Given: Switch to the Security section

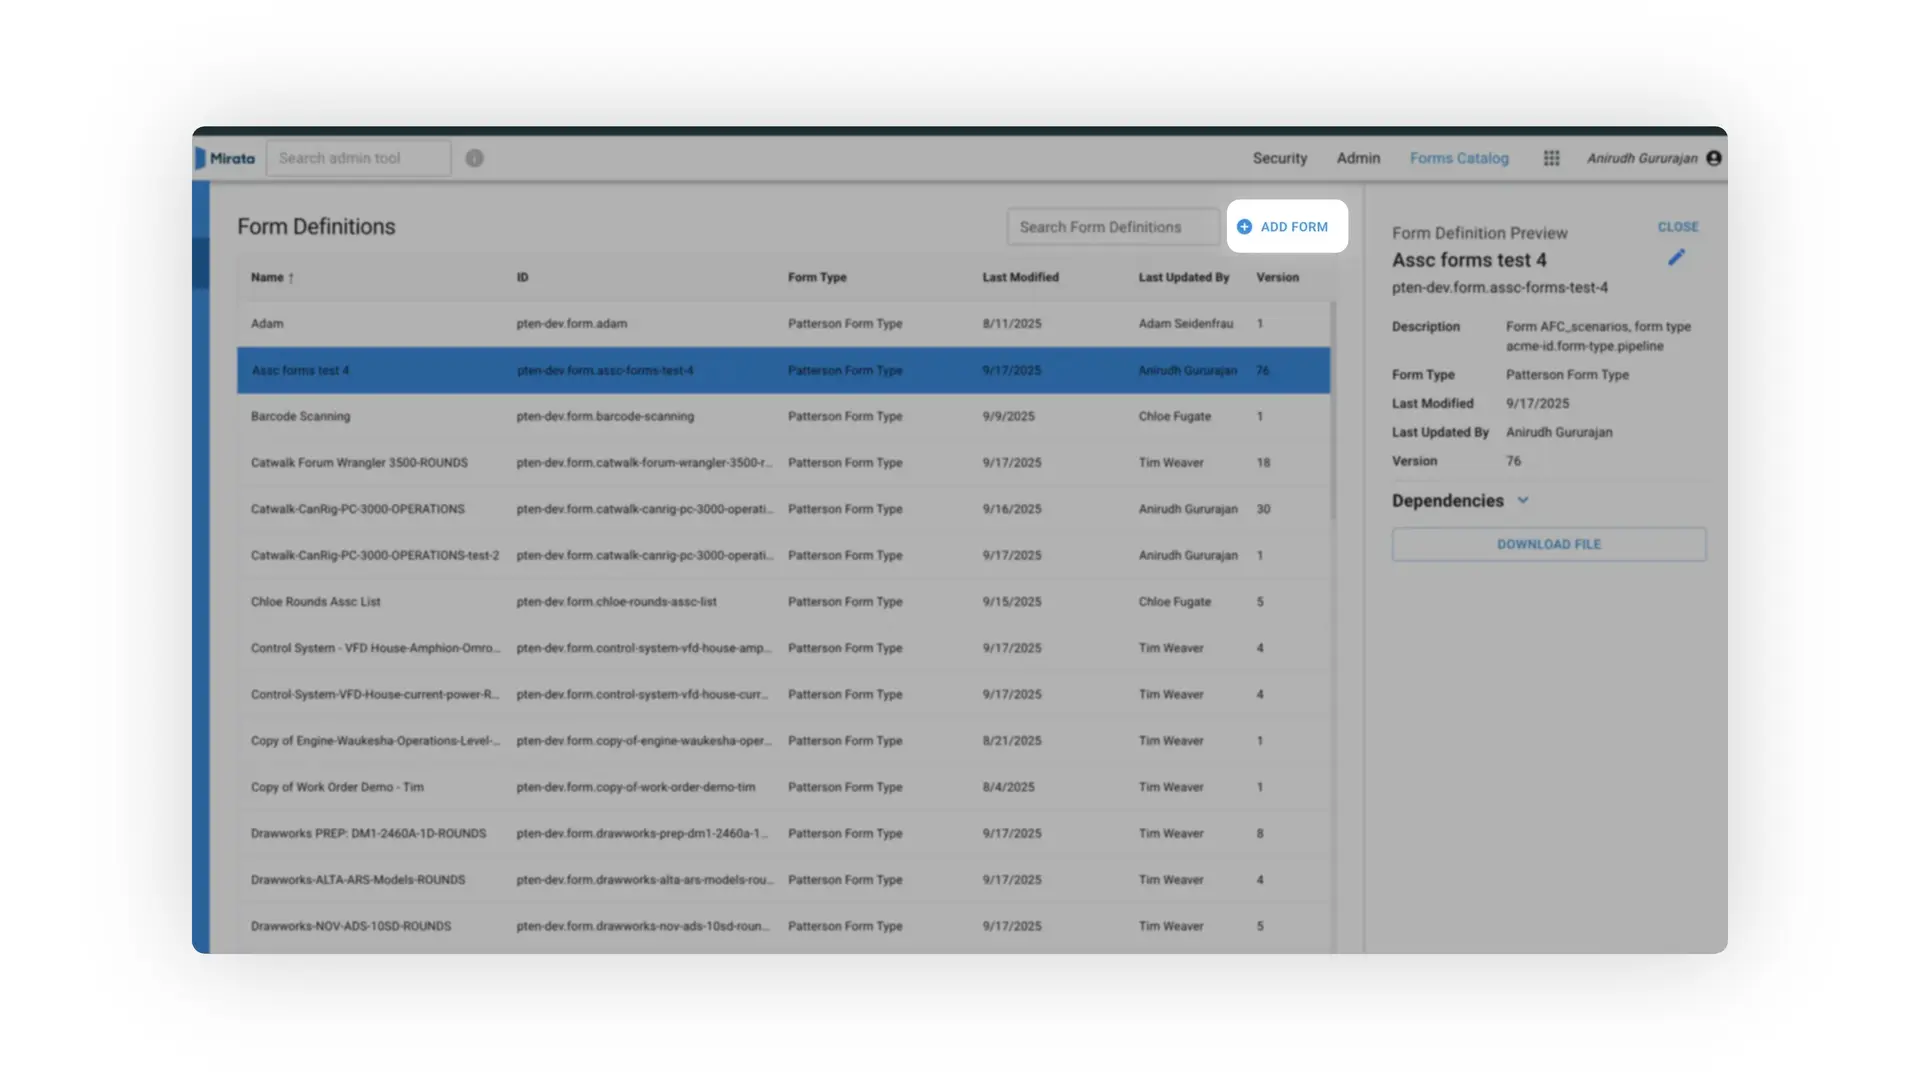Looking at the screenshot, I should (1280, 158).
